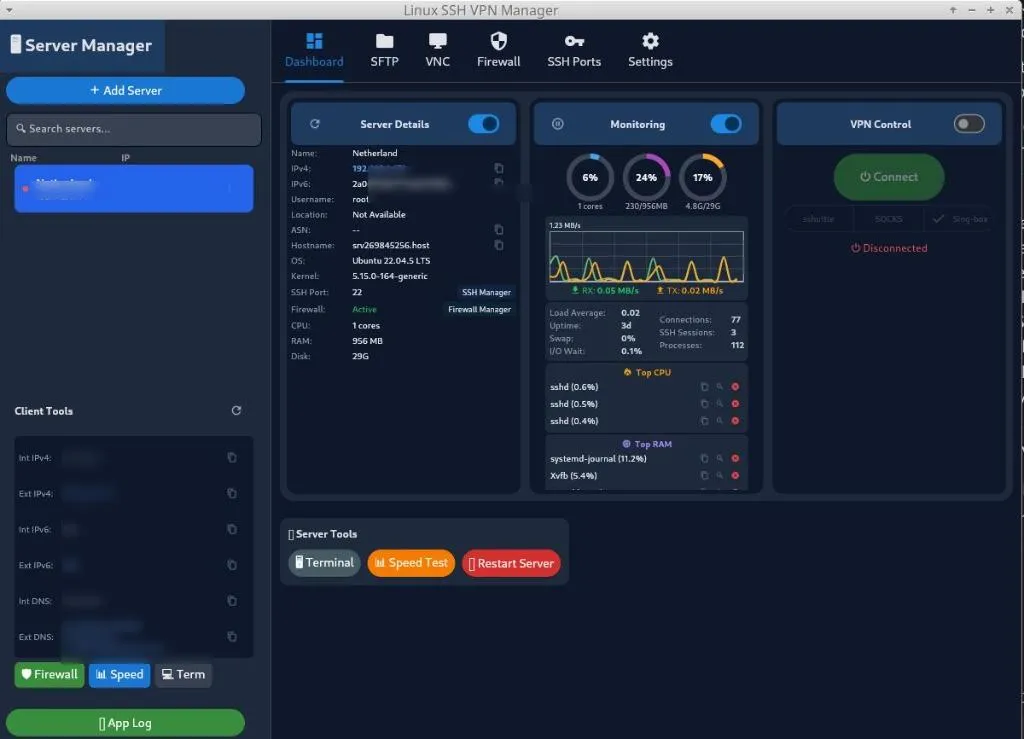Enable the VPN Control switch
Screen dimensions: 1024x739
point(969,124)
